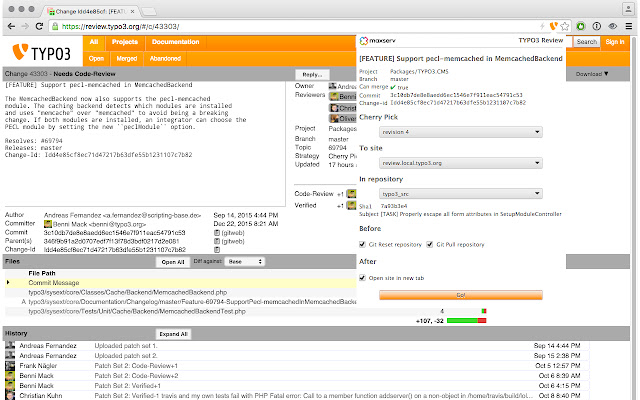Open MemcachedBackendTest.php file

[x=137, y=311]
